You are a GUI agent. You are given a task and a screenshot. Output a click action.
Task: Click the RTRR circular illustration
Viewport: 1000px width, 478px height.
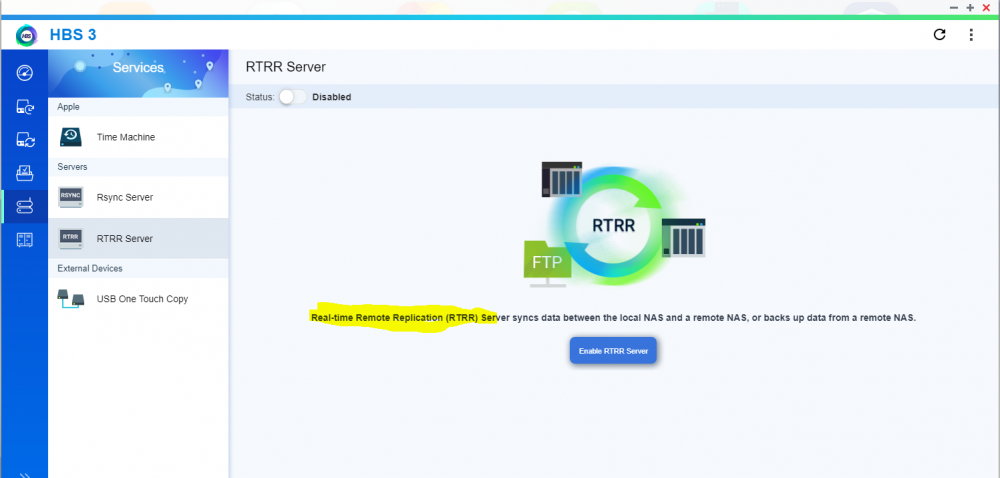pos(614,225)
